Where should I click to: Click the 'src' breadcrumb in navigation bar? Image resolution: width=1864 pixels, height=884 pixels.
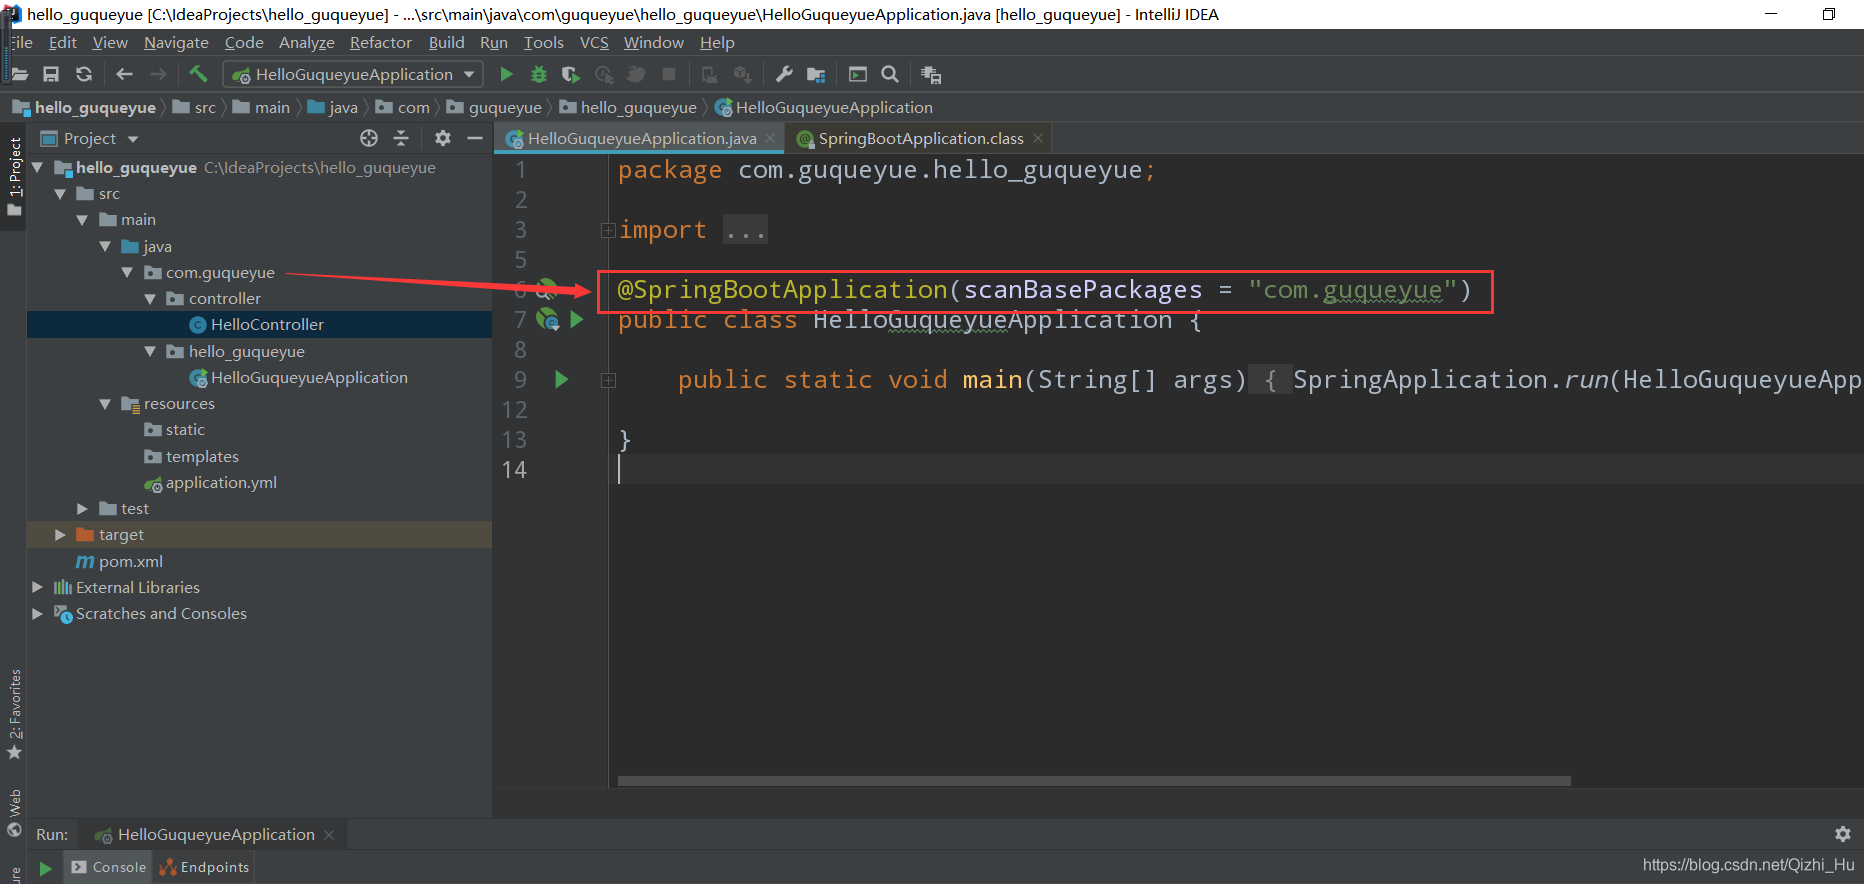point(195,107)
